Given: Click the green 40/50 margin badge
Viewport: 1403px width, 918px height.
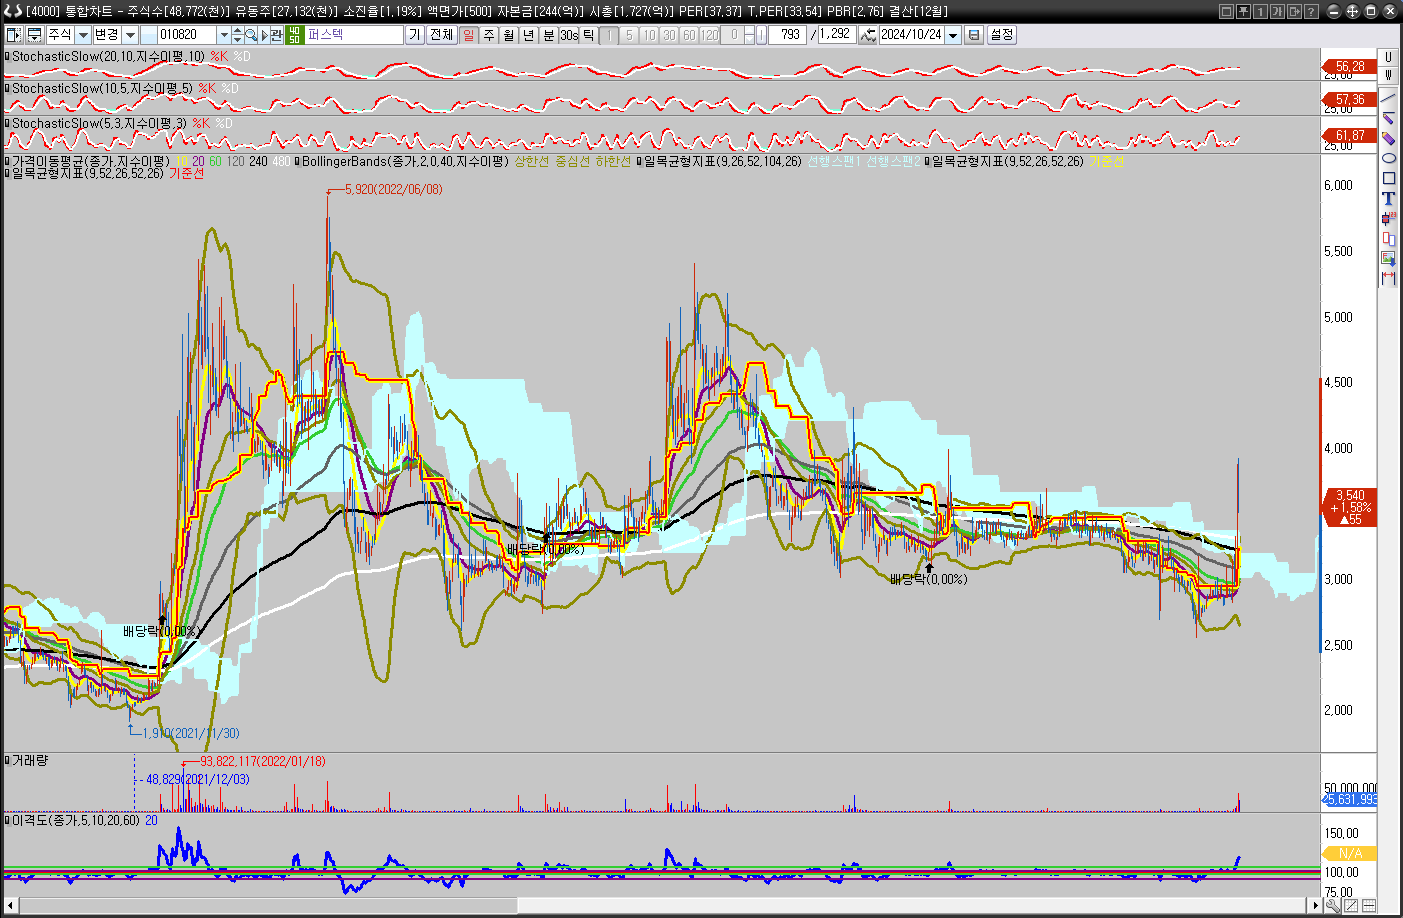Looking at the screenshot, I should pyautogui.click(x=294, y=35).
